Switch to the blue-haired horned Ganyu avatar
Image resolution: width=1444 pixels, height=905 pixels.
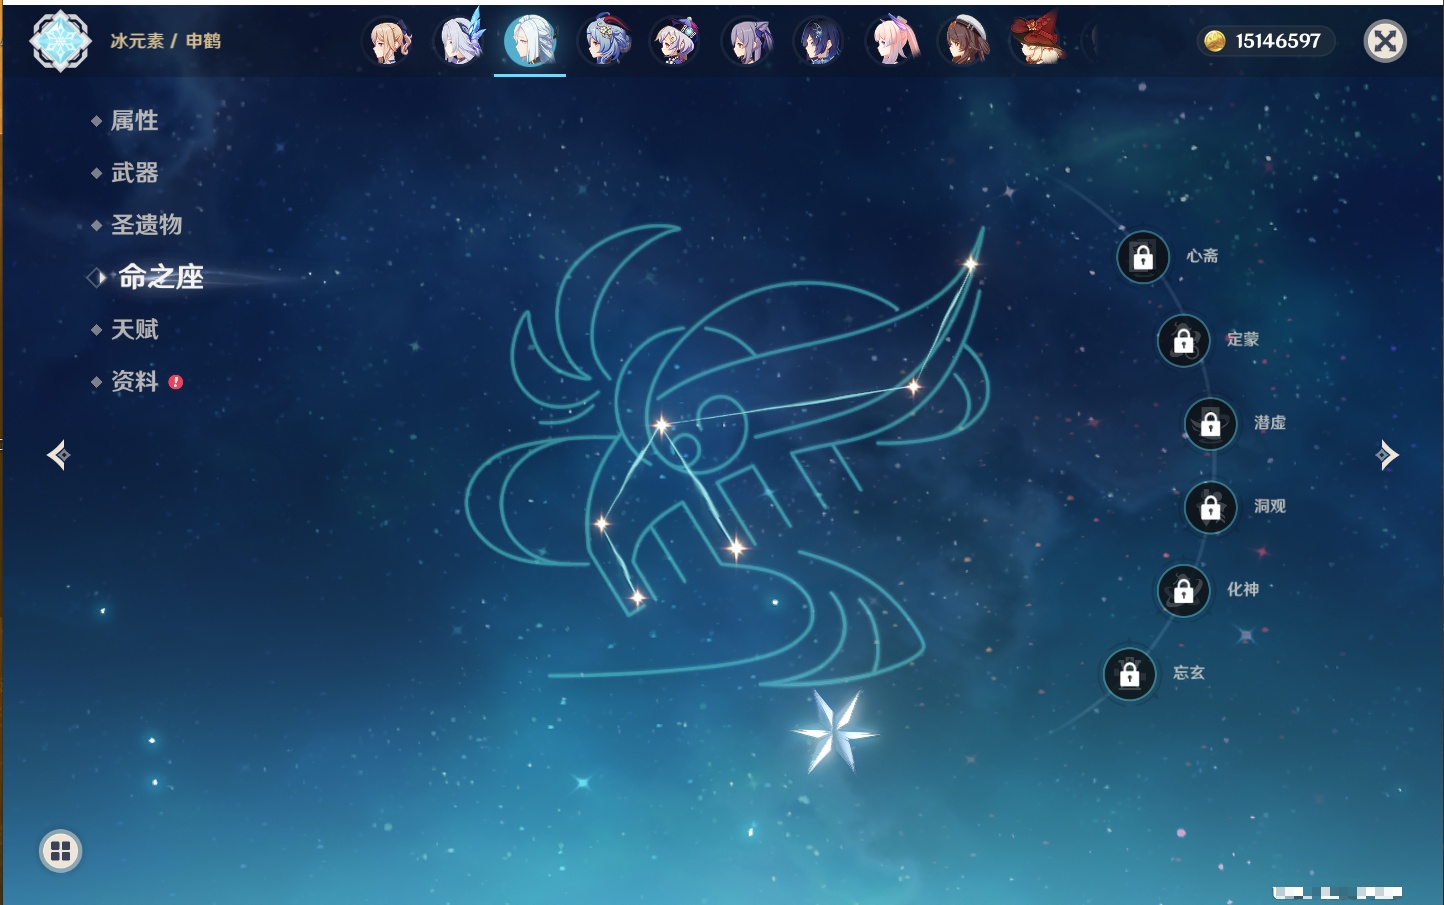click(604, 41)
